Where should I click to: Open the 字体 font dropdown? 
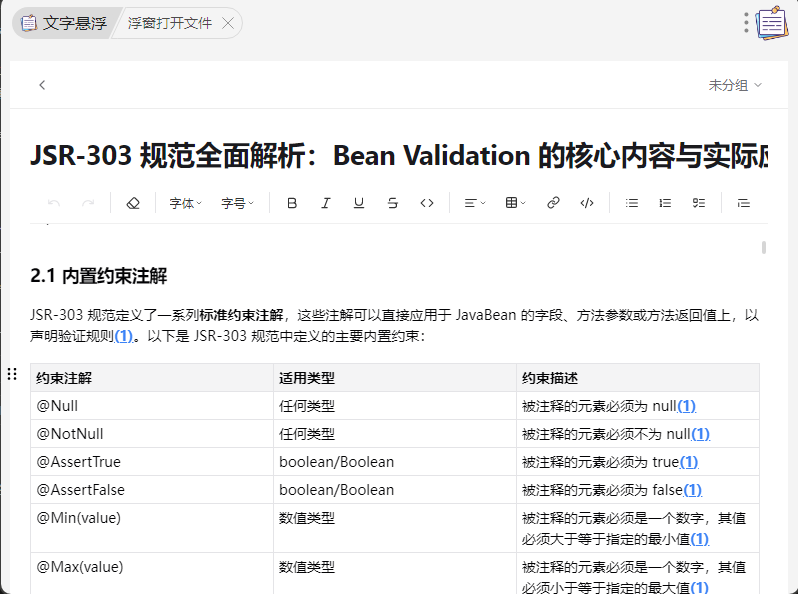185,203
